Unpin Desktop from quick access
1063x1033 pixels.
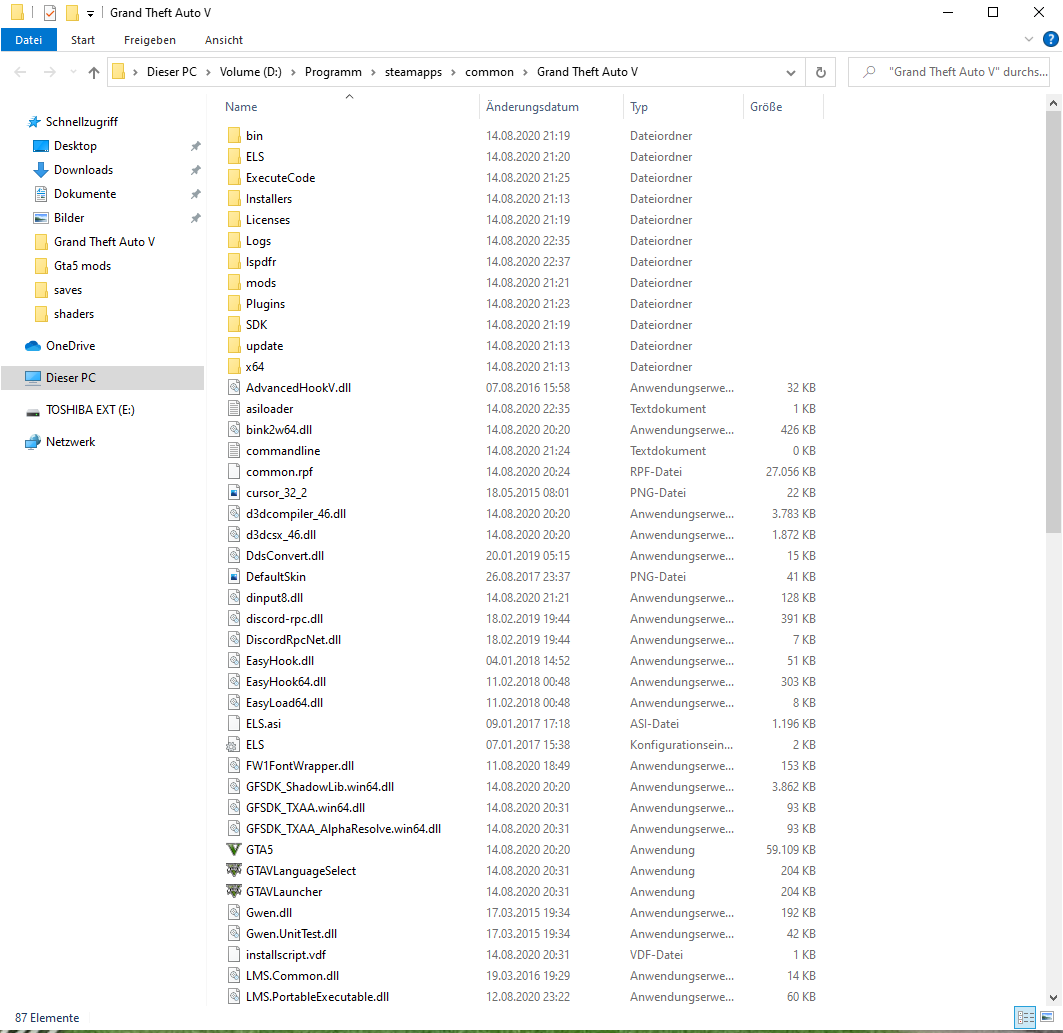coord(195,146)
